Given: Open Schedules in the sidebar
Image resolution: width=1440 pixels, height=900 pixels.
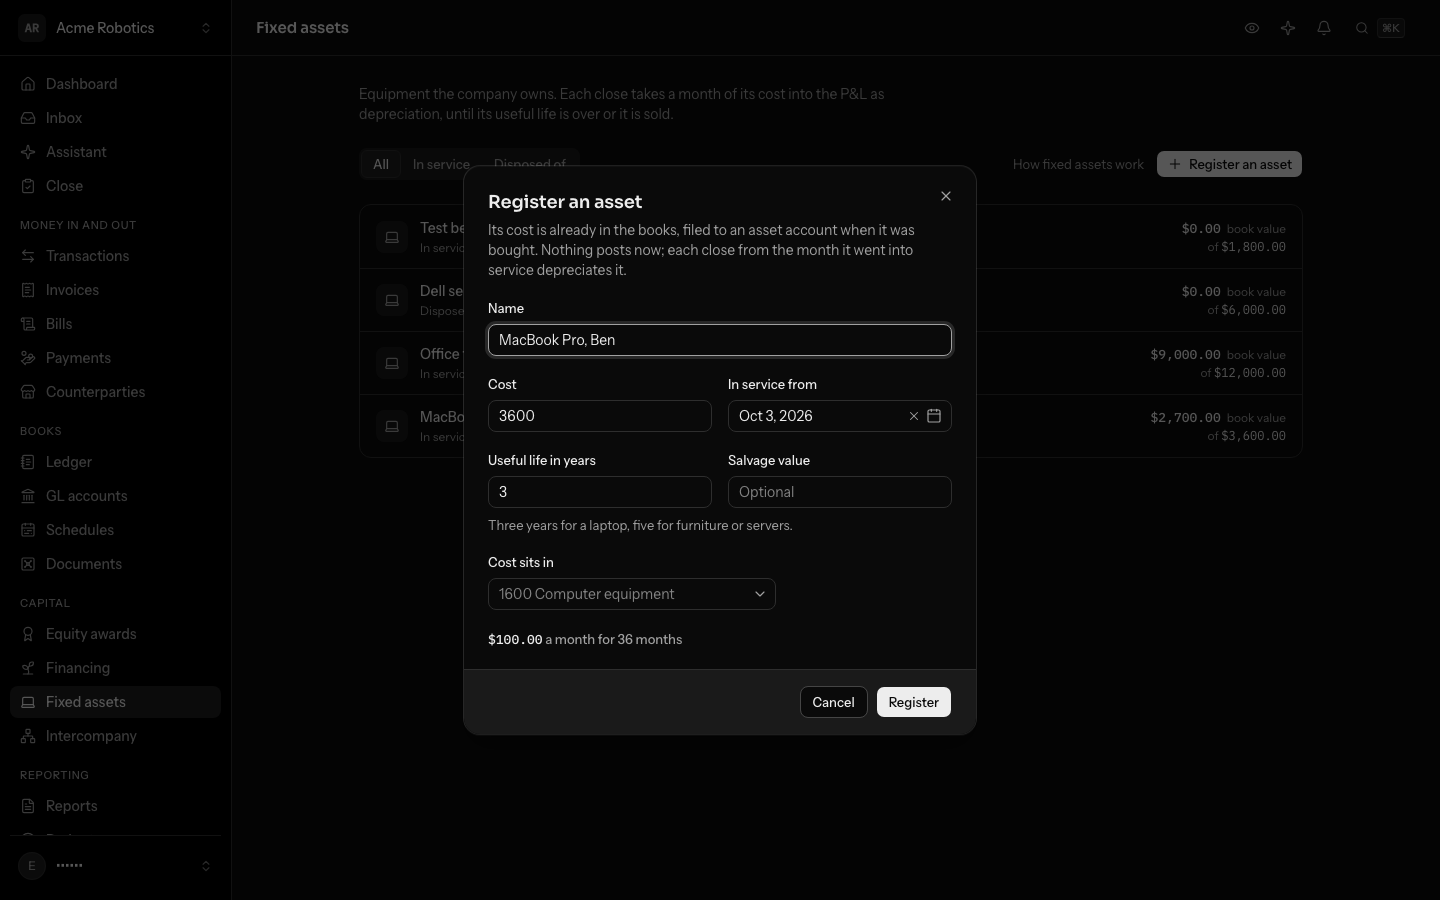Looking at the screenshot, I should click(115, 530).
